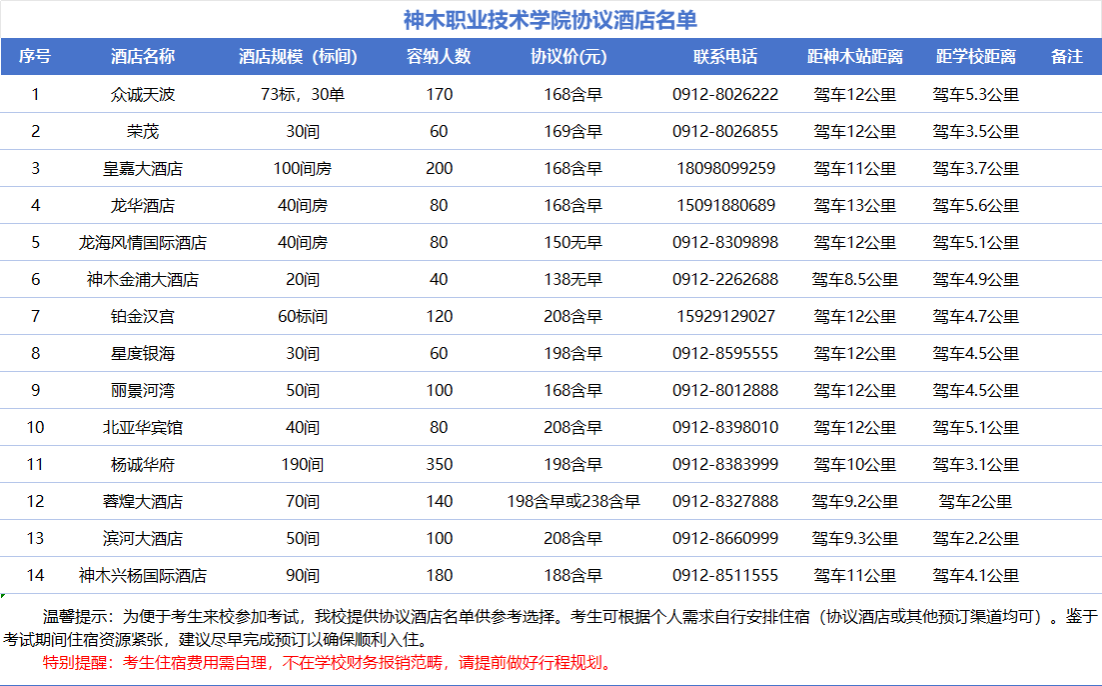Viewport: 1102px width, 686px height.
Task: Select the price cell 150无早
Action: click(568, 243)
